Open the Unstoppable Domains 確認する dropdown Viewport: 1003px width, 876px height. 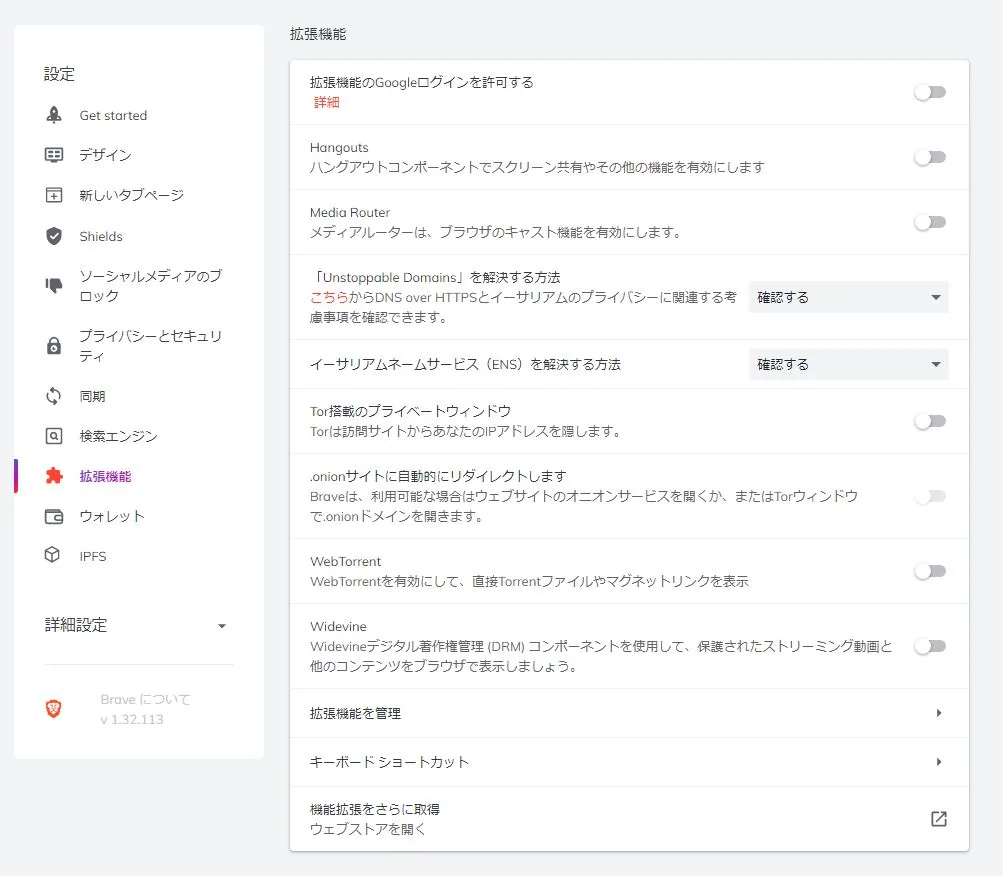[847, 297]
